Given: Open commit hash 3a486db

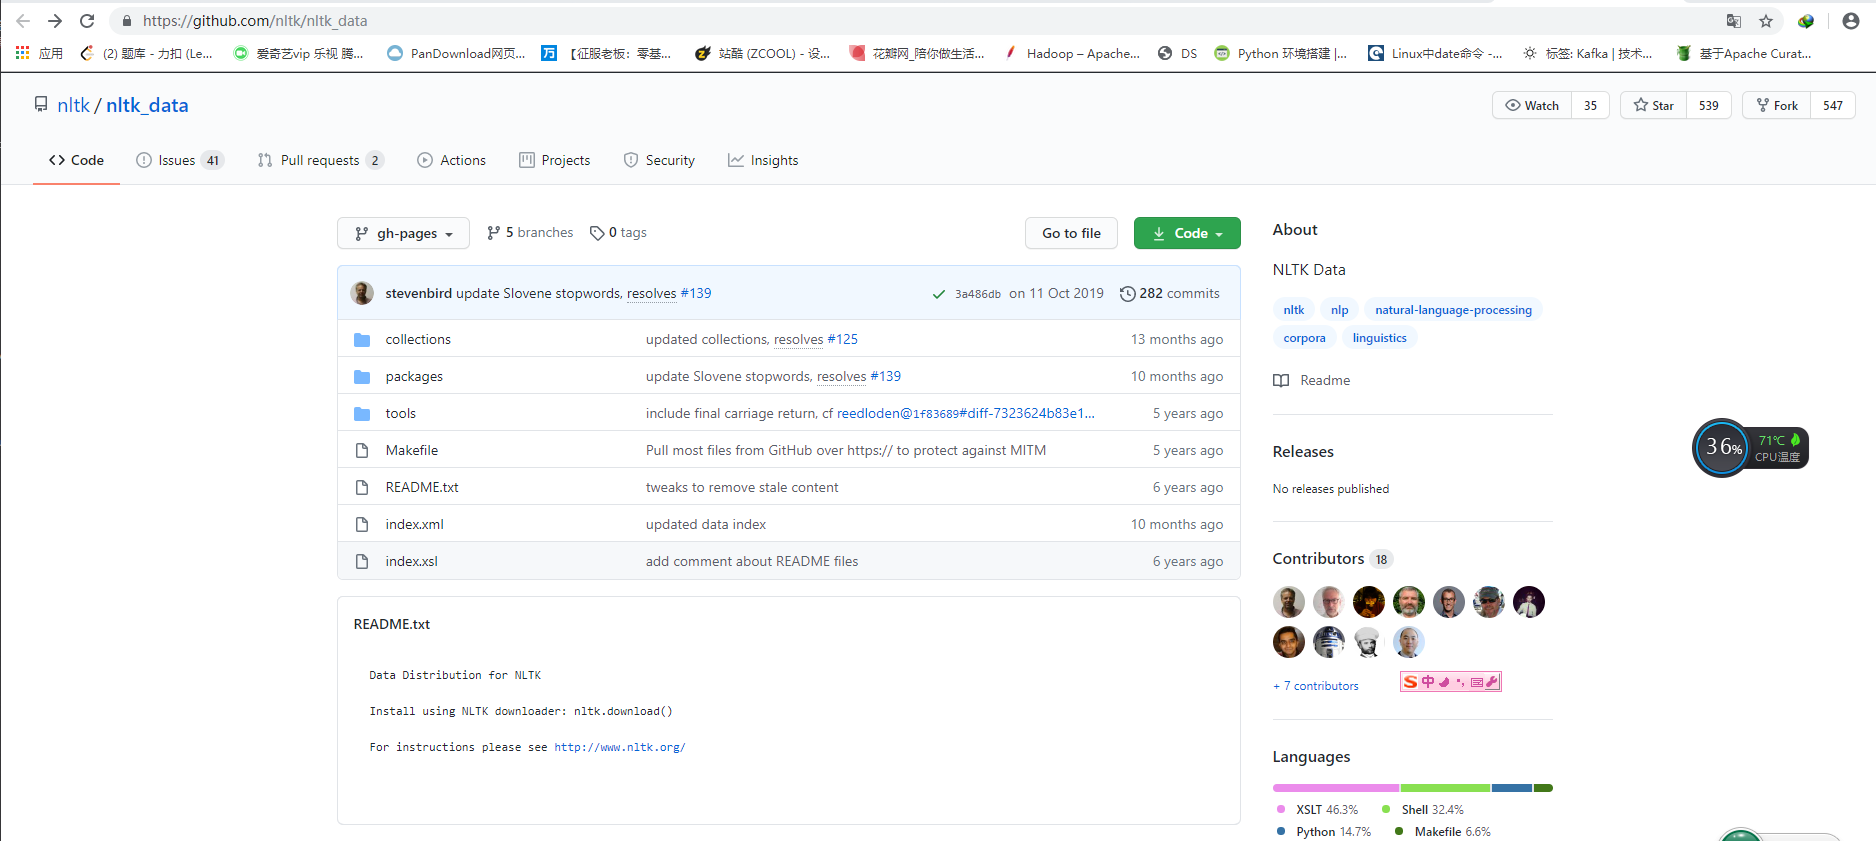Looking at the screenshot, I should [977, 294].
